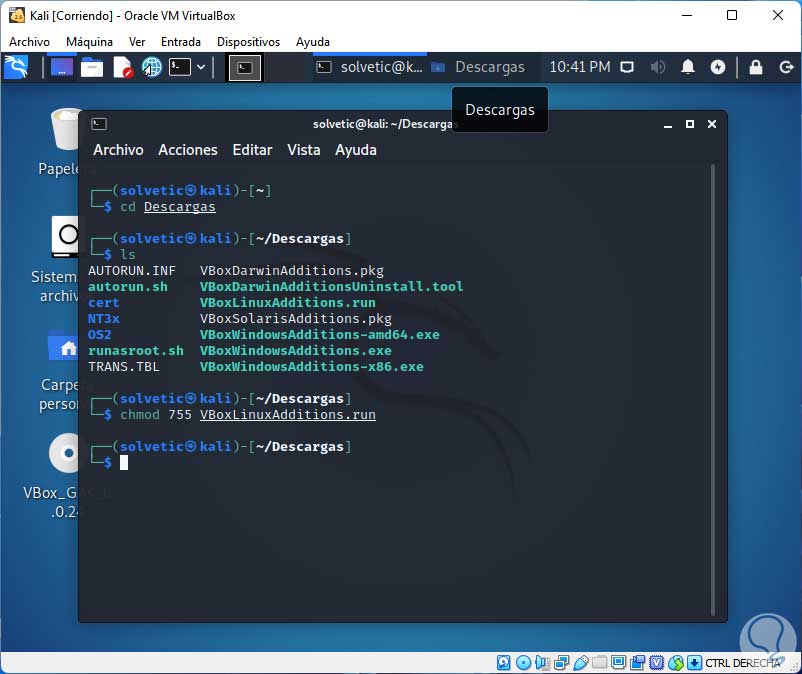Open VirtualBox Dispositivos menu
802x674 pixels.
coord(248,42)
